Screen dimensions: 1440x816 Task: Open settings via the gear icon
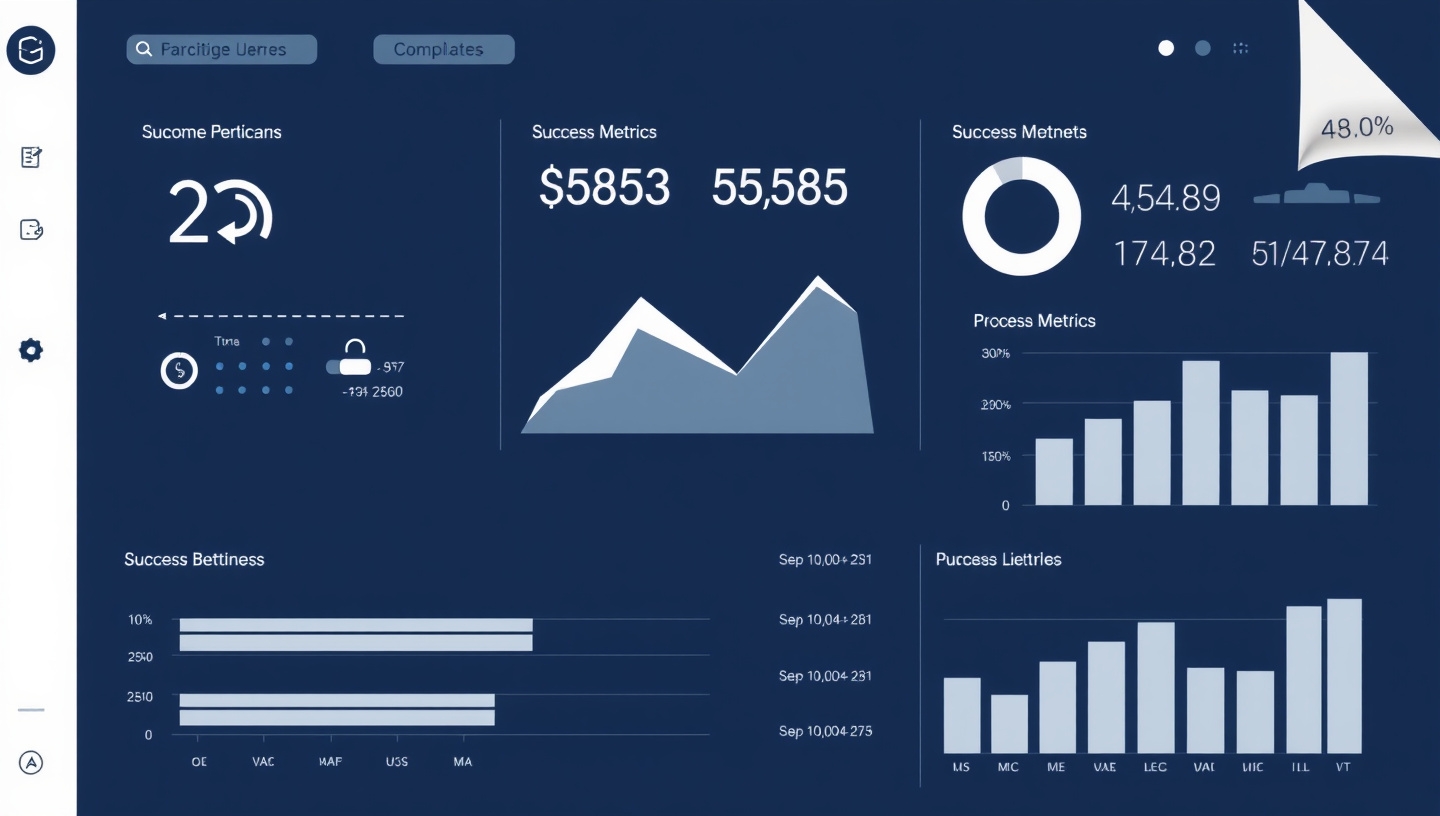click(x=31, y=350)
